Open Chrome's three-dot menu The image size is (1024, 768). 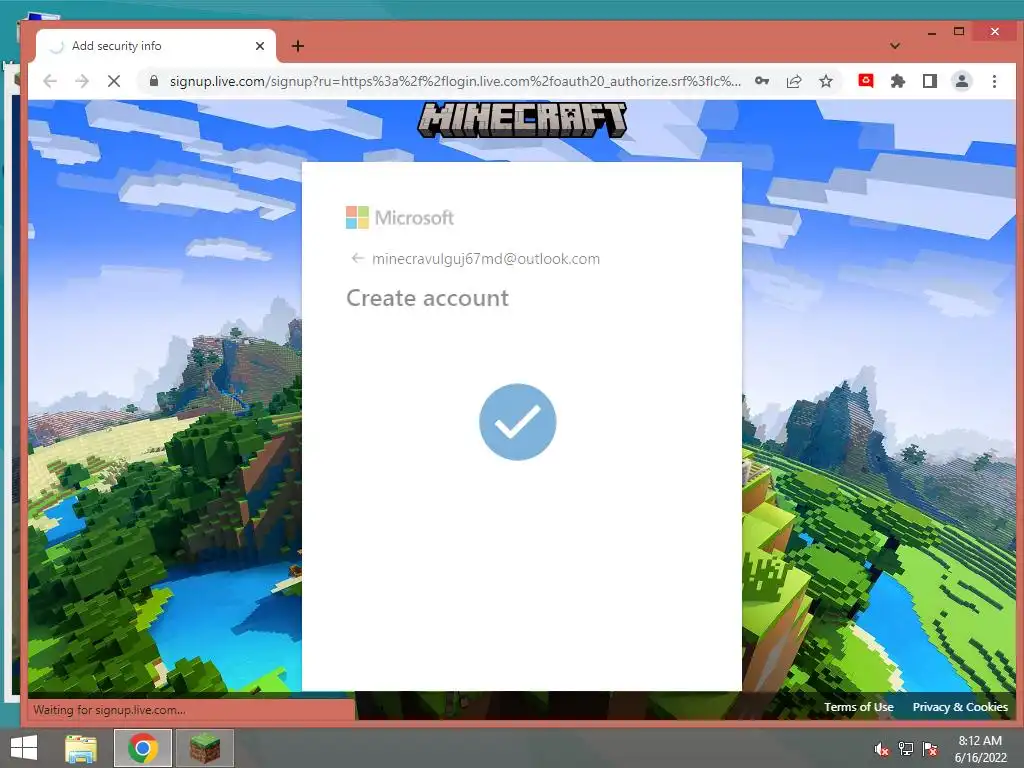994,81
